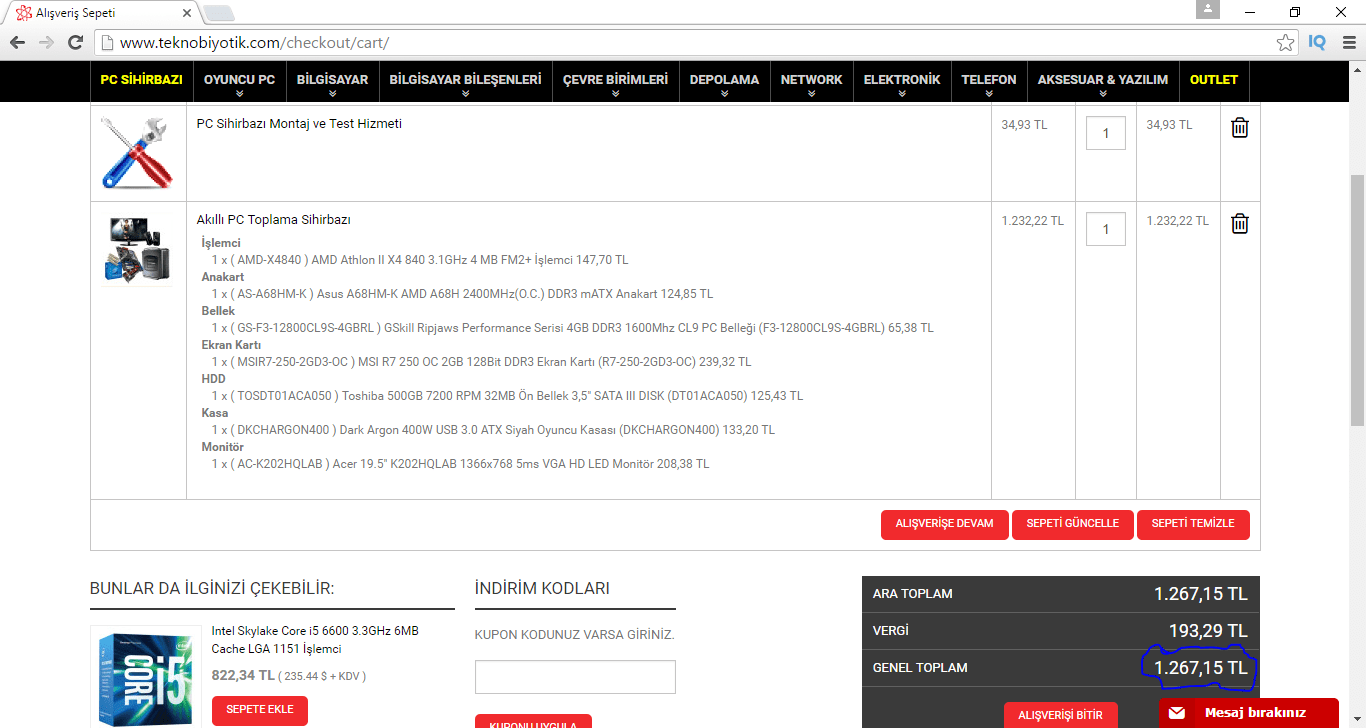Open the Chrome user profile button
This screenshot has height=728, width=1366.
[1208, 10]
